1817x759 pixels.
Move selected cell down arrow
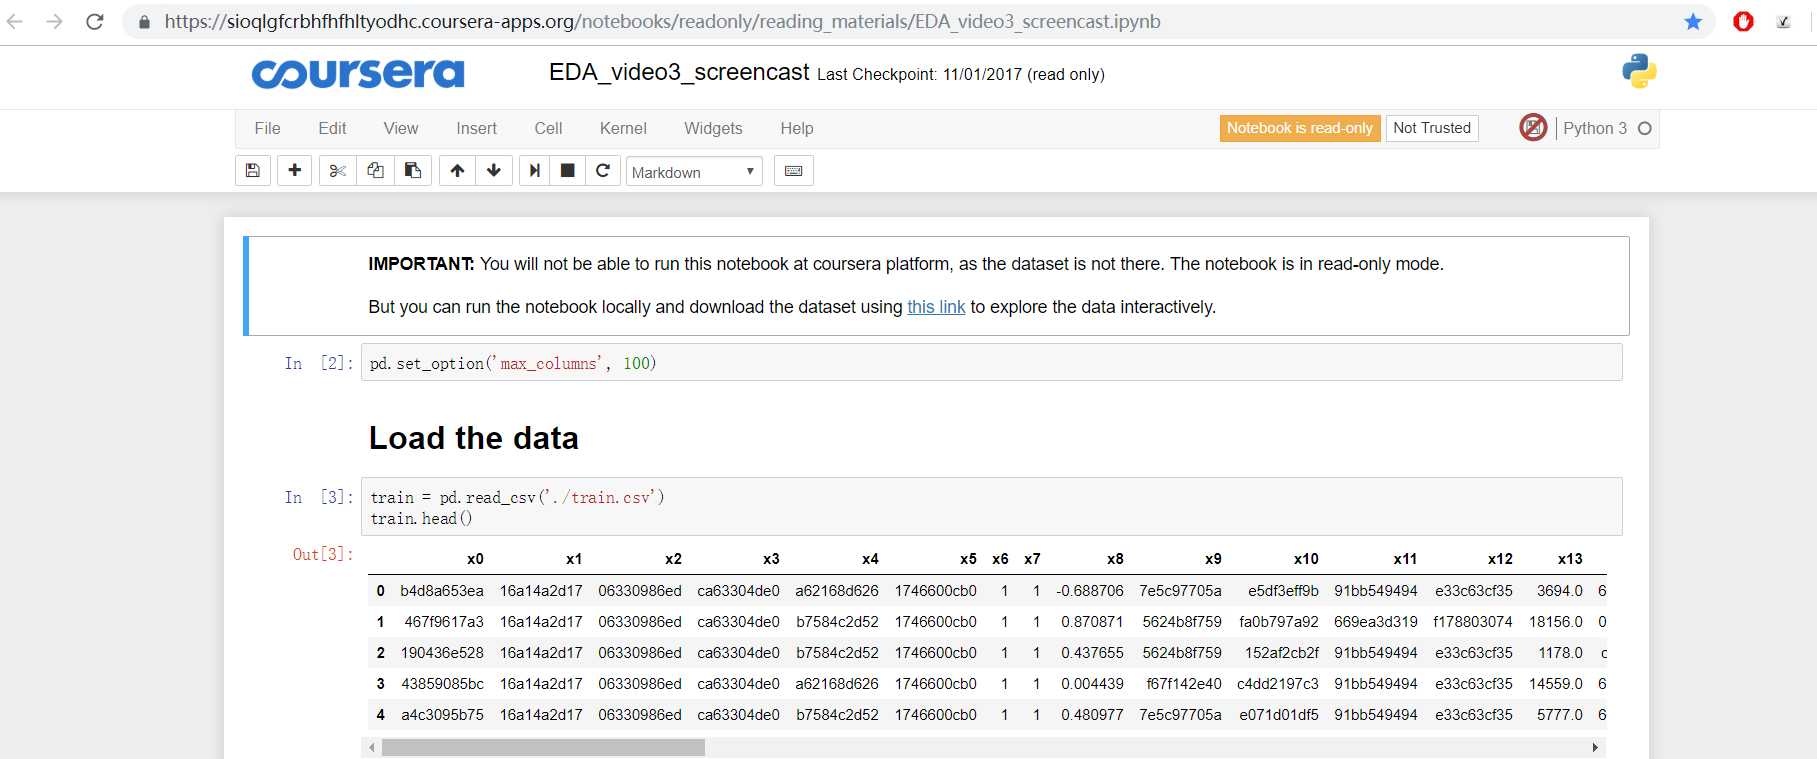(494, 171)
